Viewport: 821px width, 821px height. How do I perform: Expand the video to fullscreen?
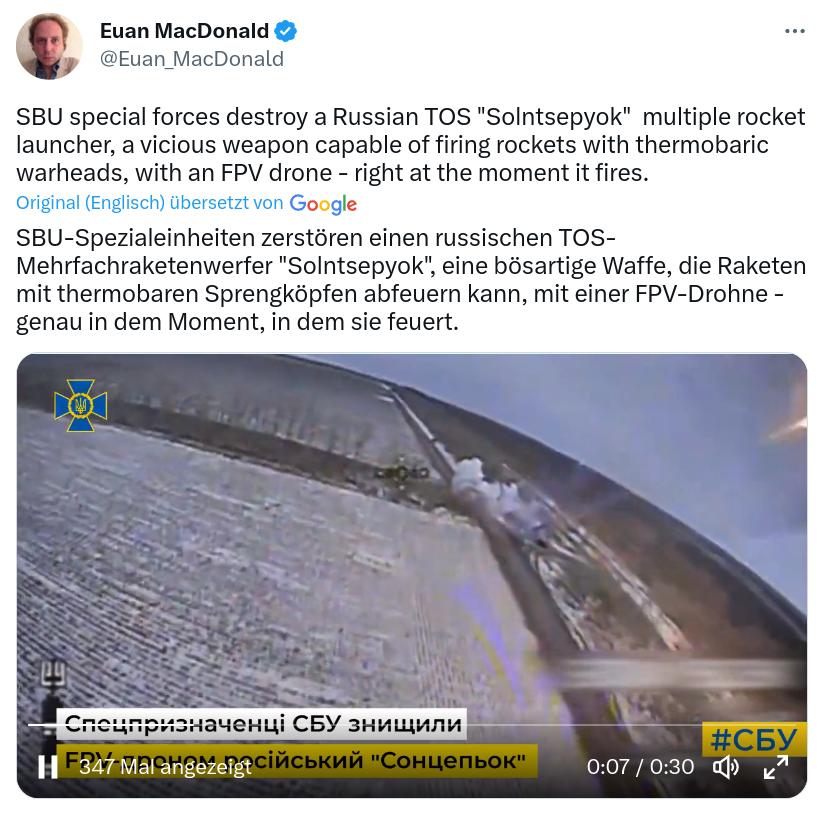(776, 767)
